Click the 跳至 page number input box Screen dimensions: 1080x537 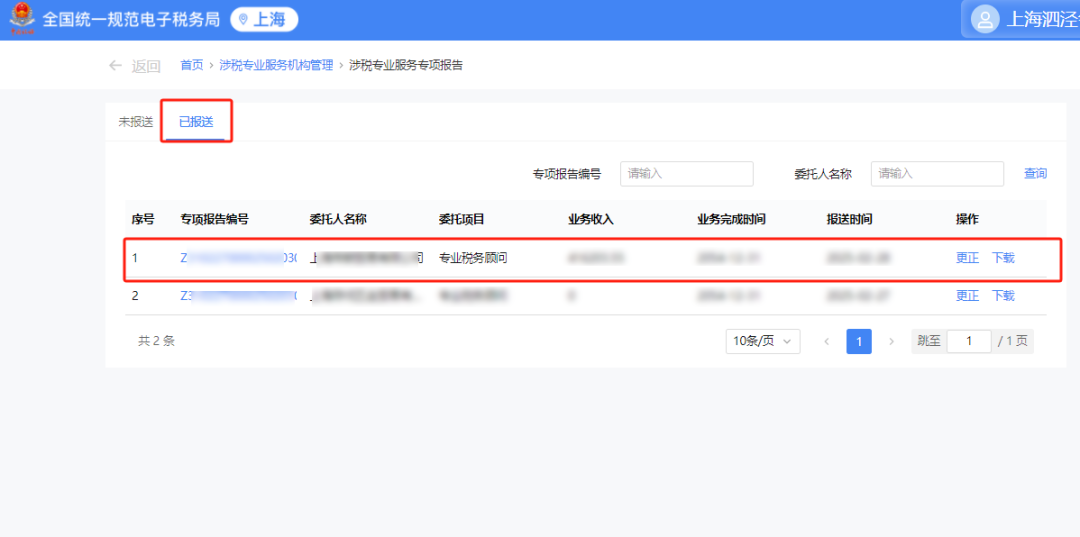tap(968, 341)
